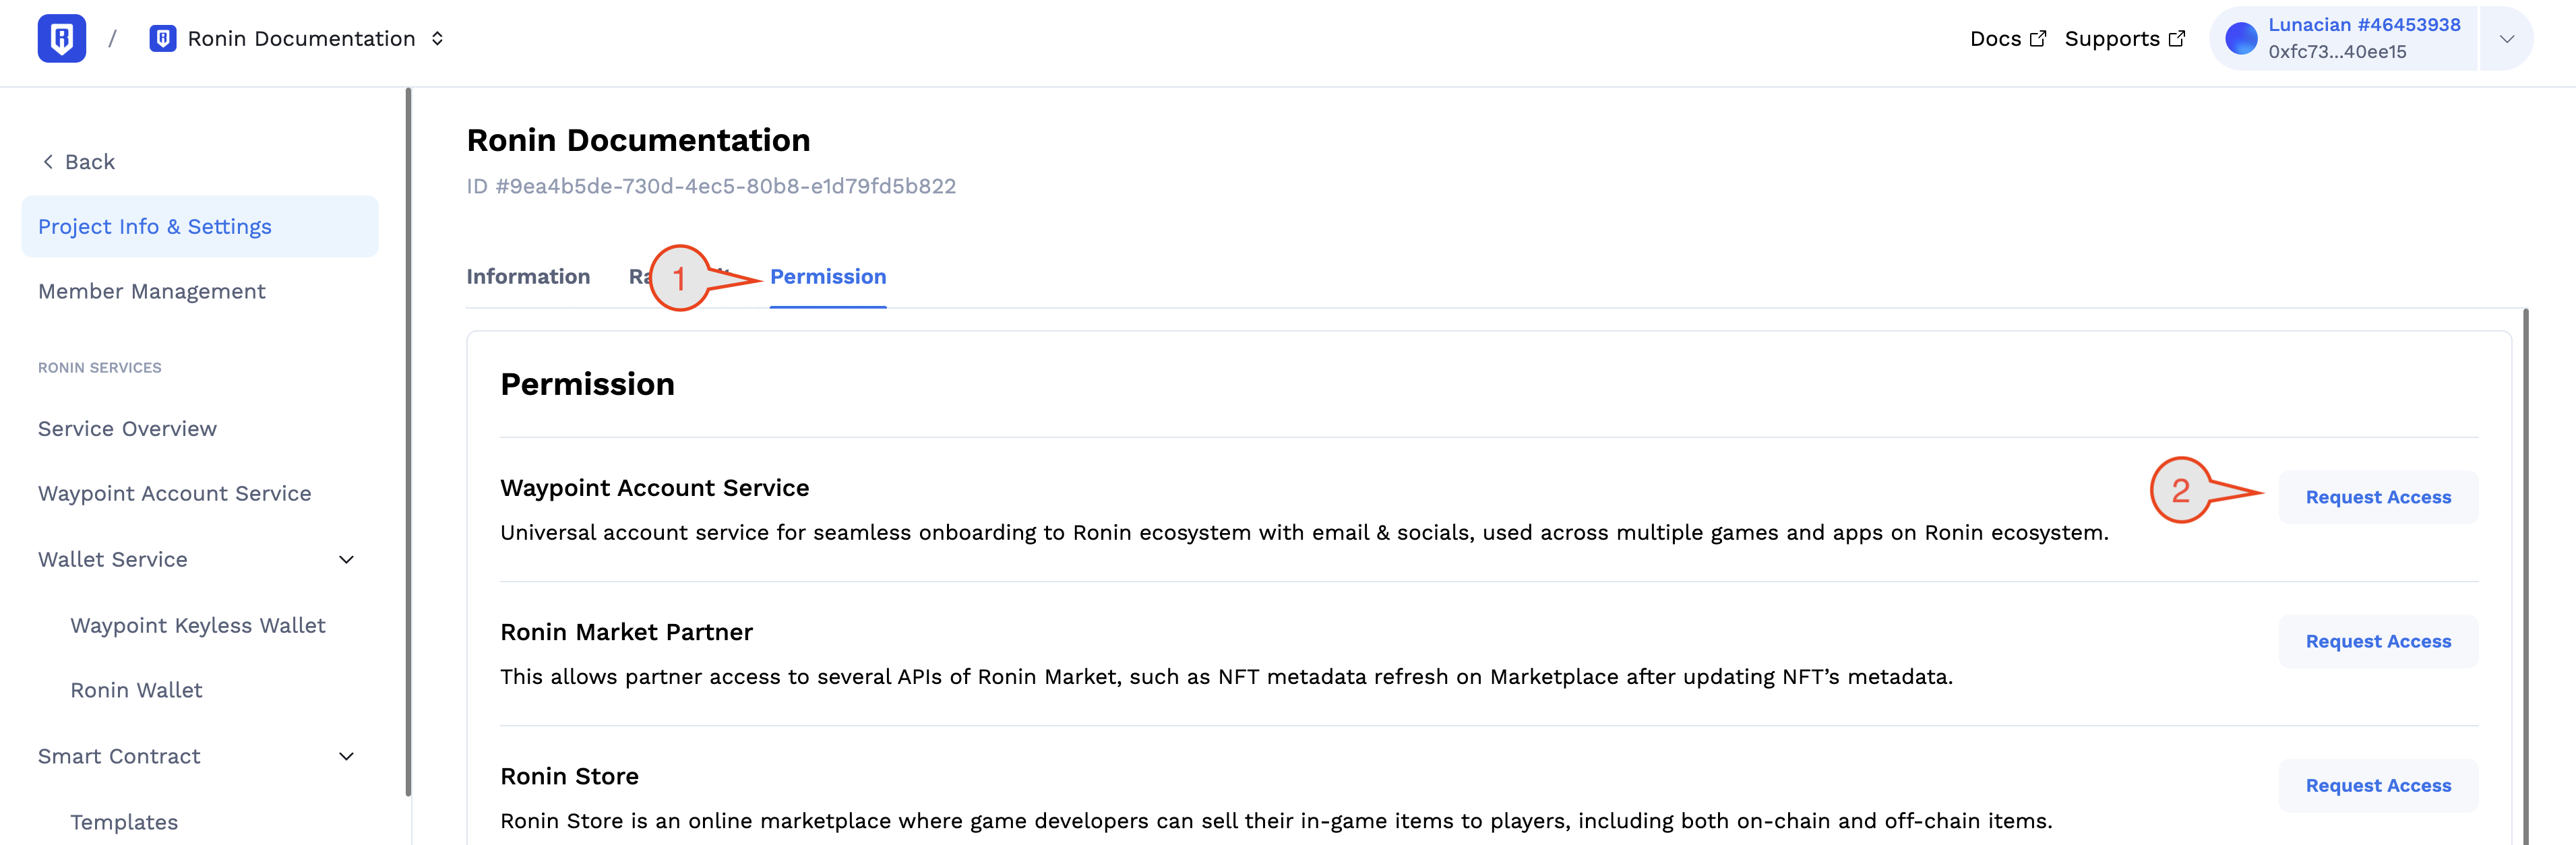Screen dimensions: 2576x845
Task: Request Access for Ronin Market Partner
Action: pyautogui.click(x=2378, y=641)
